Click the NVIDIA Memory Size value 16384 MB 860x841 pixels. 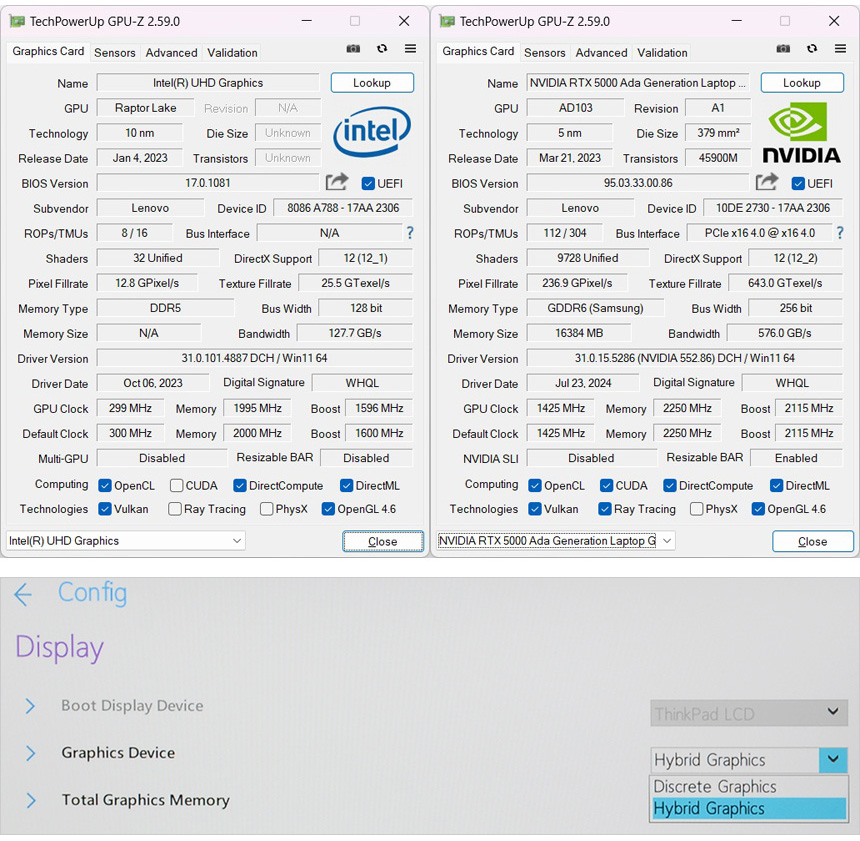pos(579,333)
